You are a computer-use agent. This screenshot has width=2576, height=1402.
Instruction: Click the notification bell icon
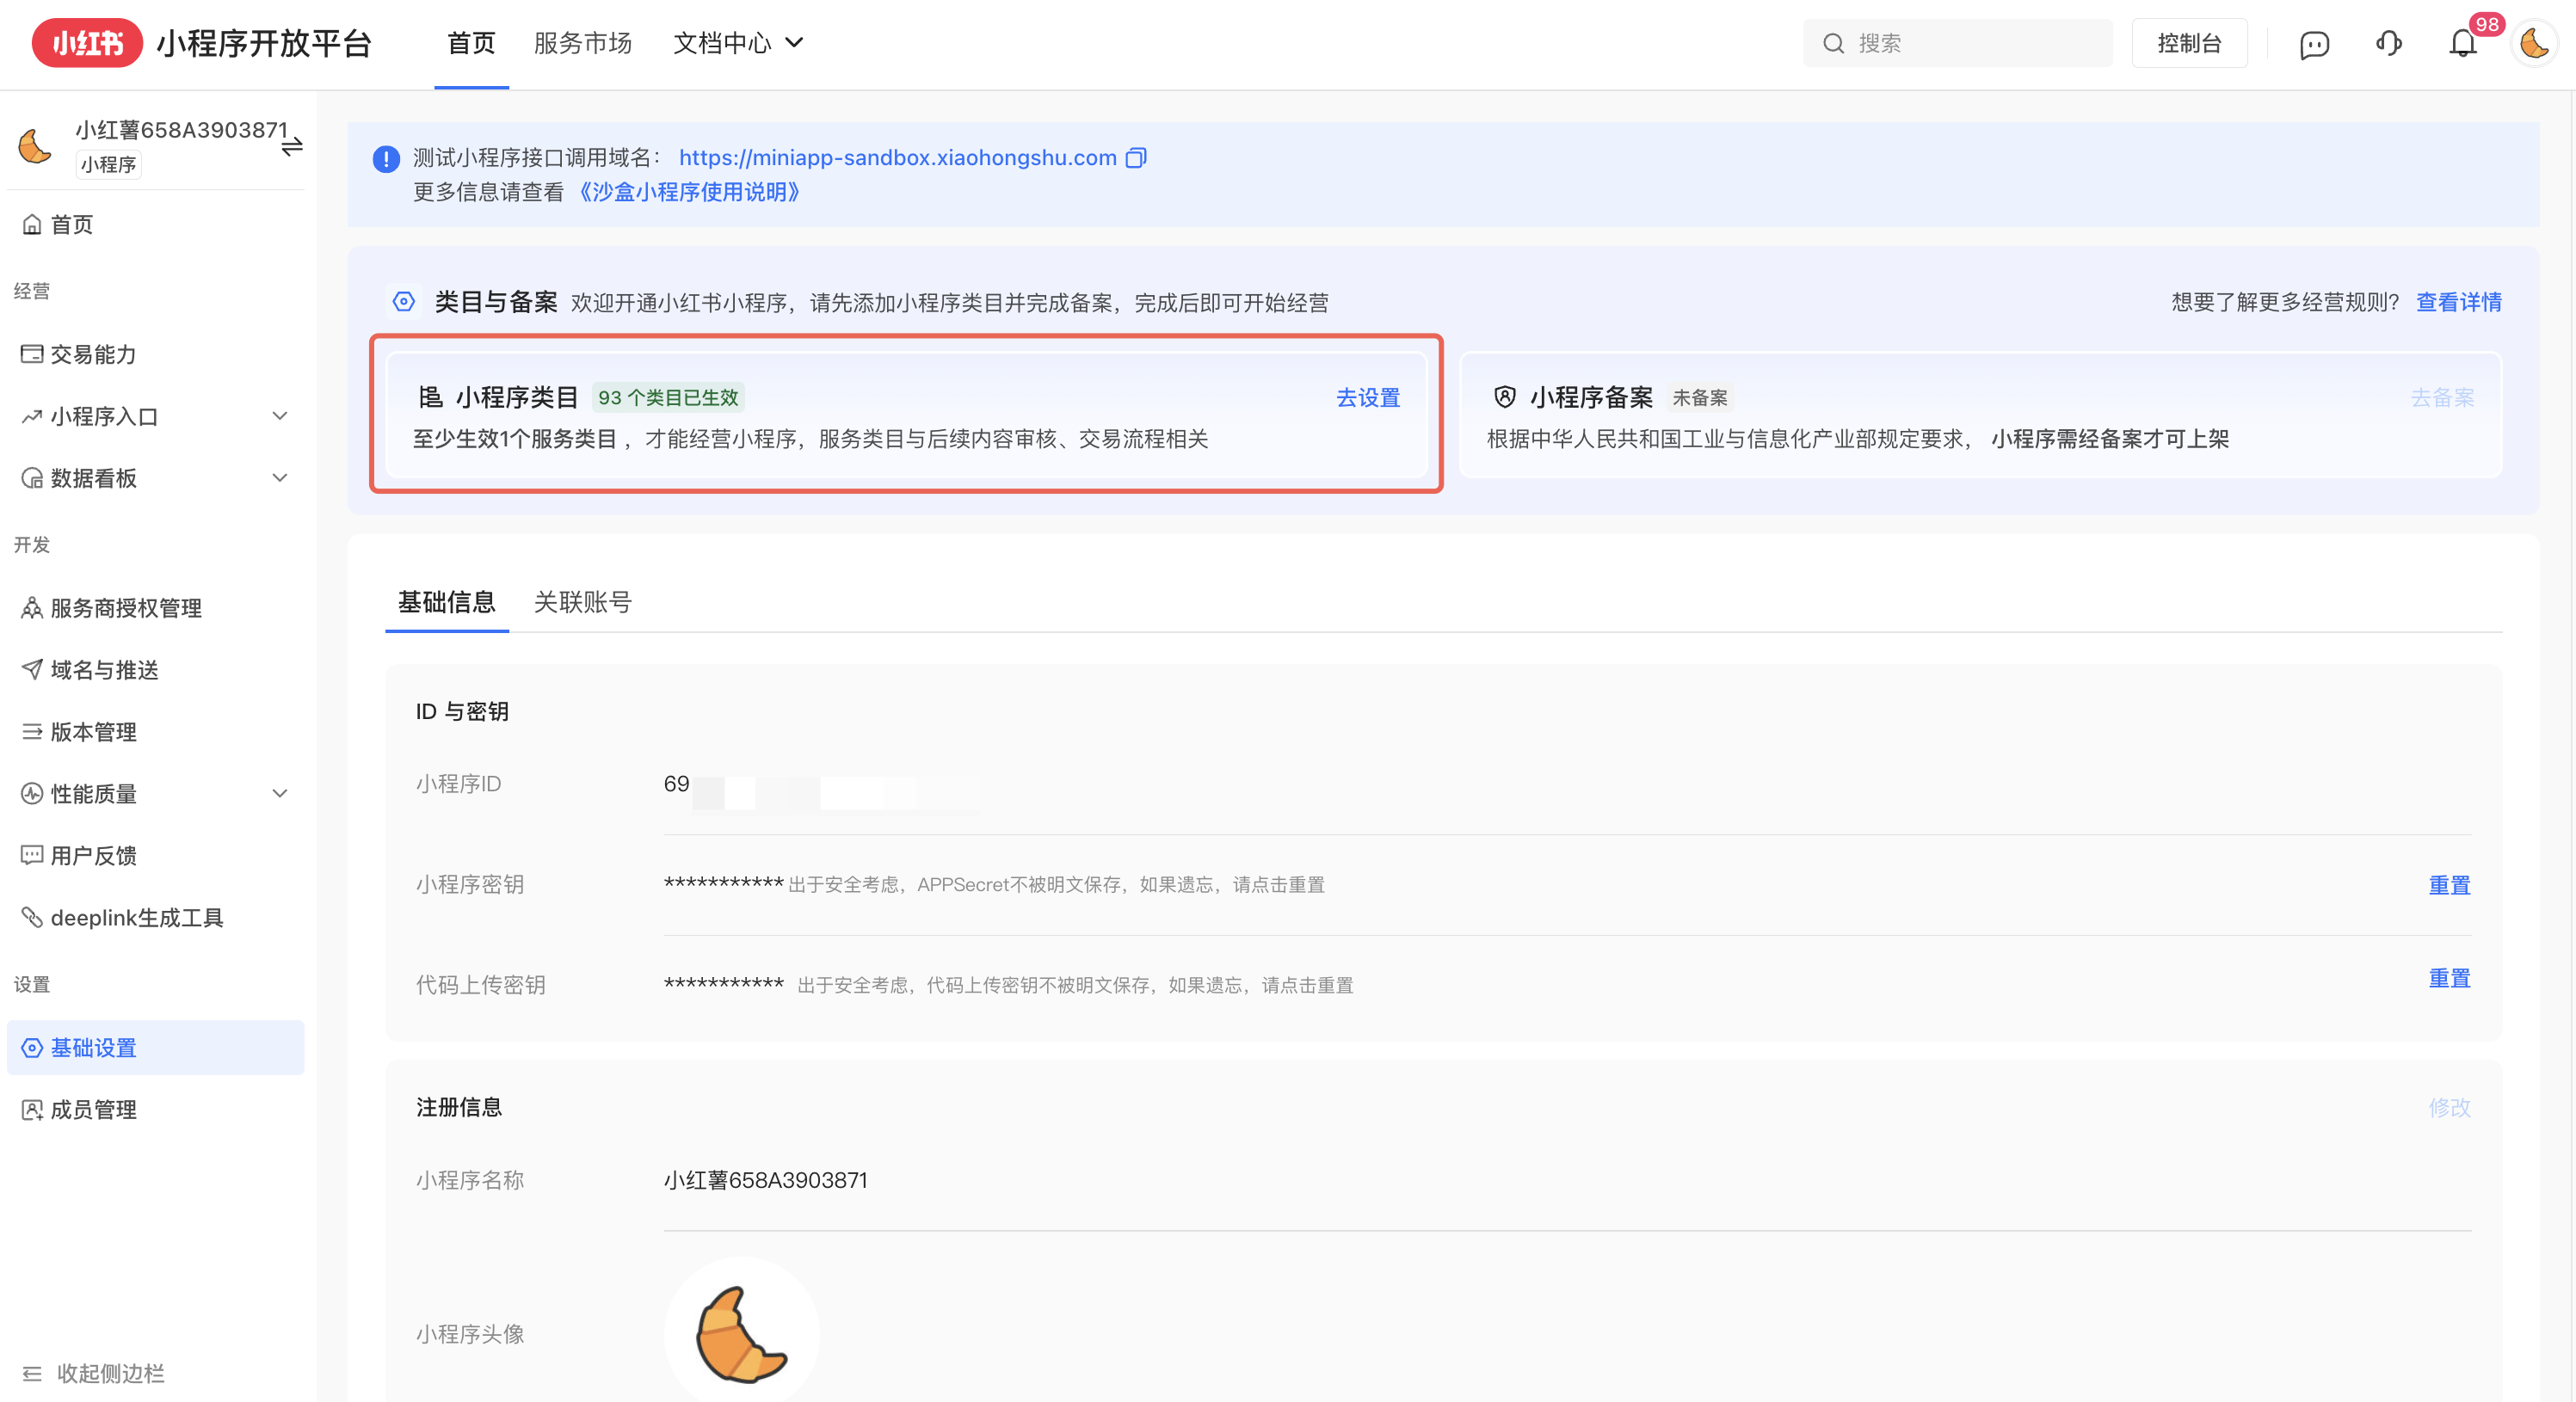click(x=2462, y=44)
